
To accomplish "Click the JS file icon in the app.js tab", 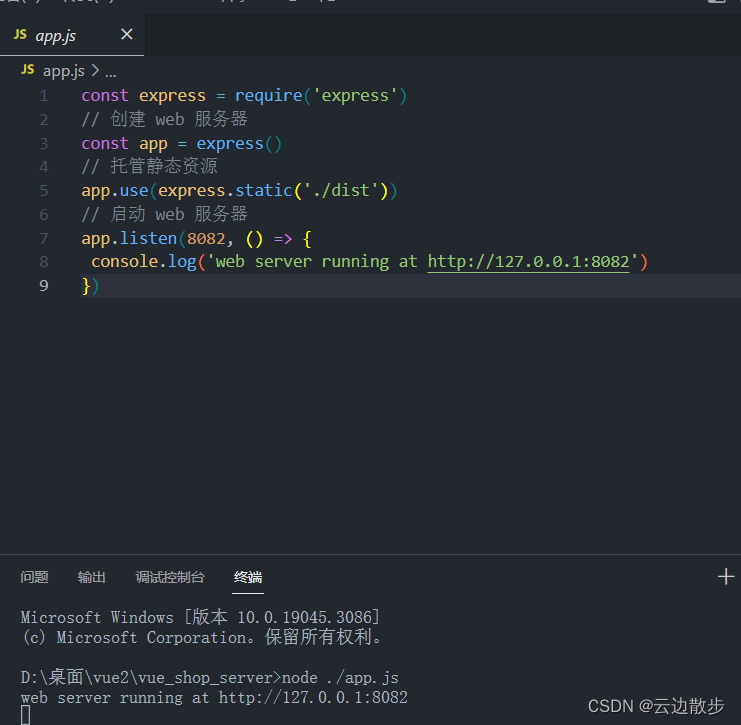I will coord(20,35).
